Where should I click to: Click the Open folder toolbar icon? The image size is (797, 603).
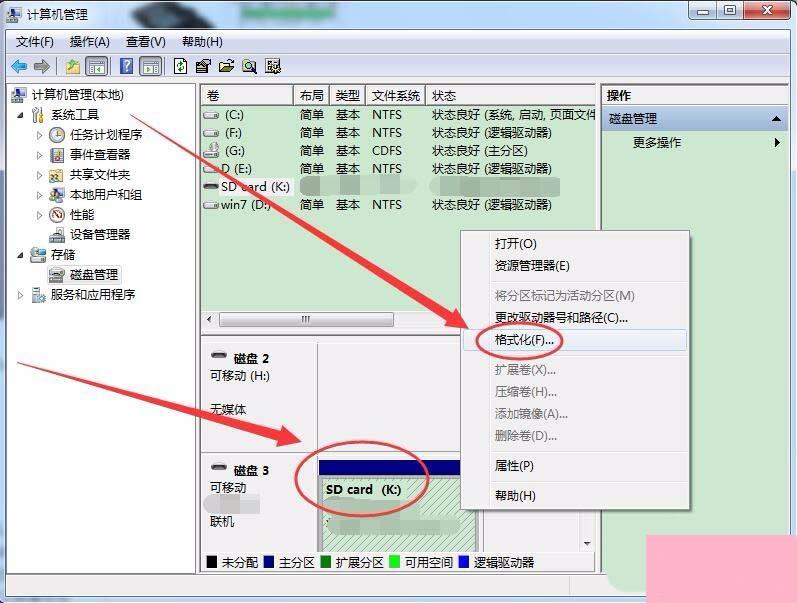[x=226, y=66]
